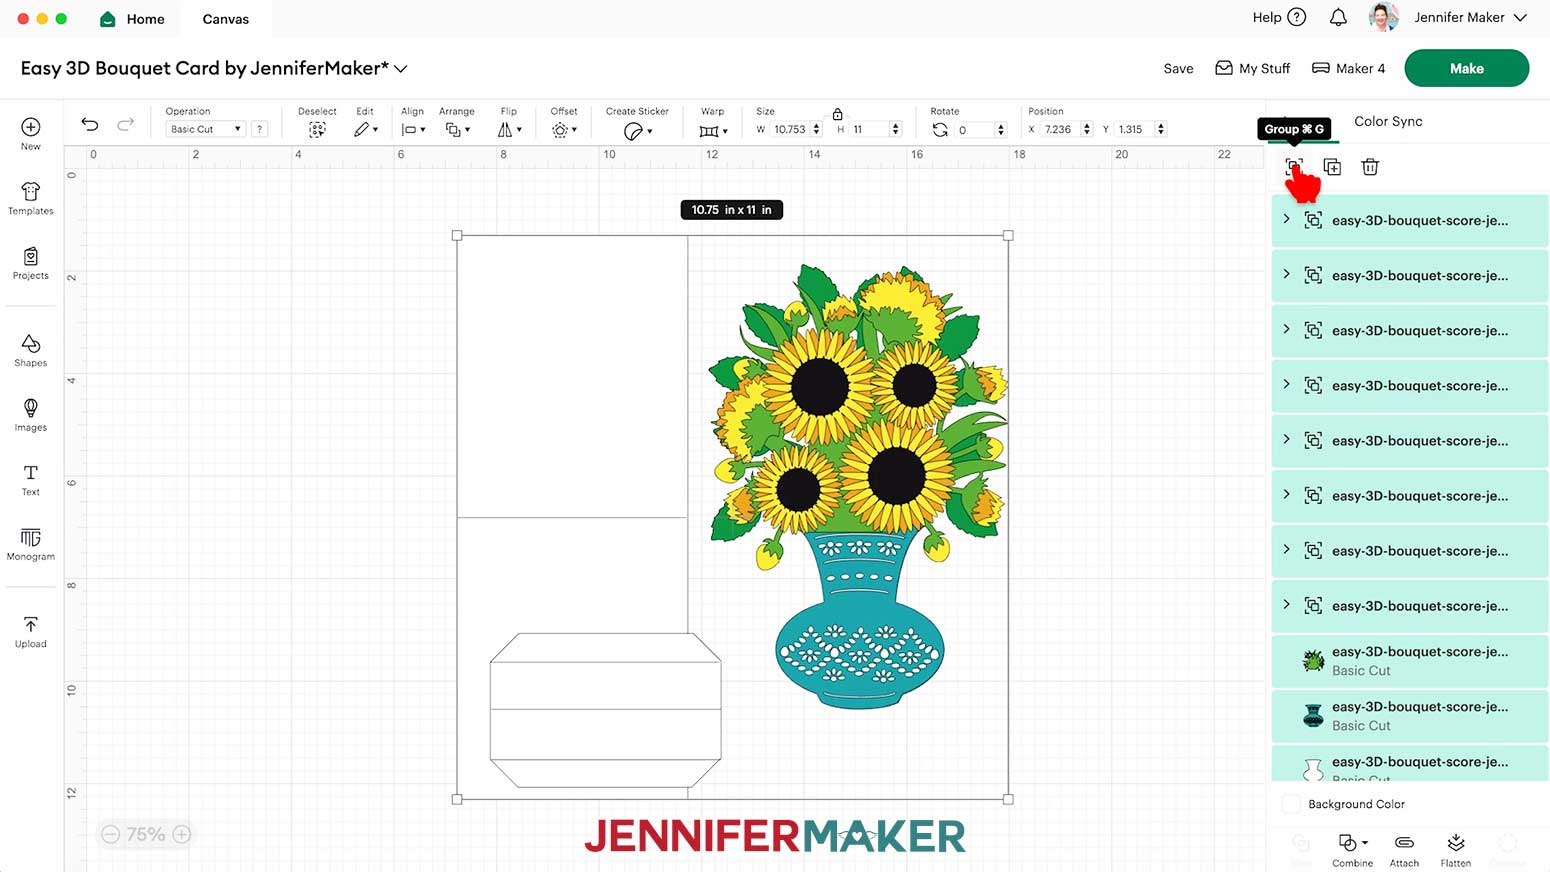Open the Jennifer Maker account menu
The width and height of the screenshot is (1550, 872).
[x=1470, y=17]
